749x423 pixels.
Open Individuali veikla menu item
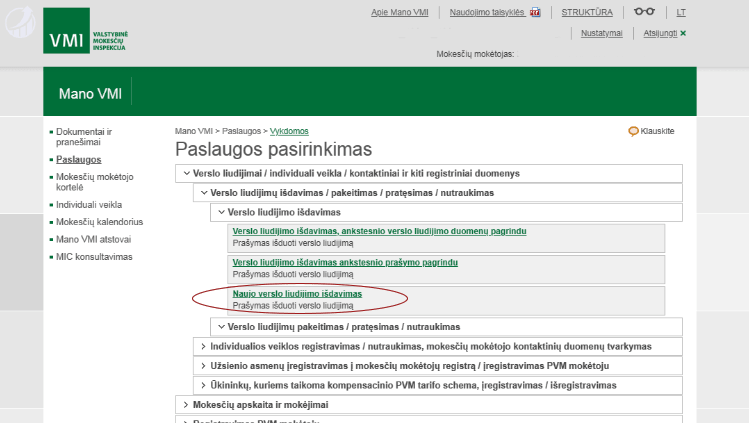pyautogui.click(x=89, y=205)
